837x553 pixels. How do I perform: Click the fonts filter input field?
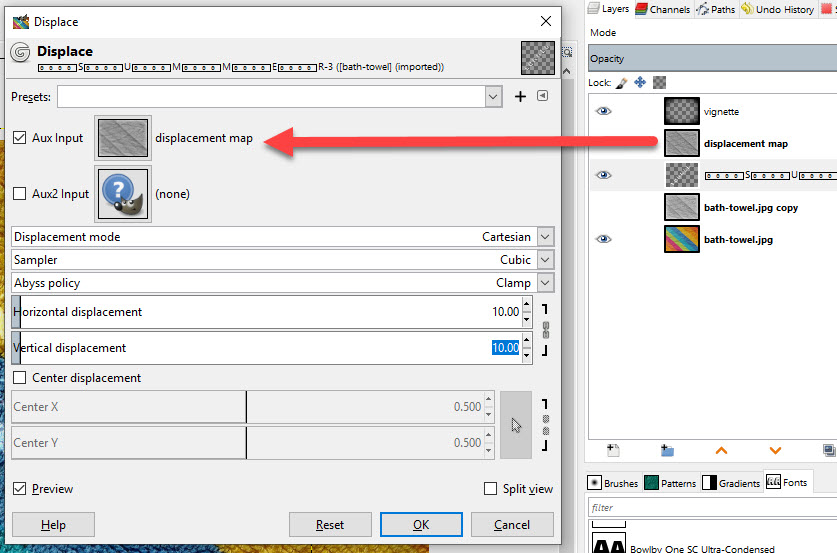(x=713, y=507)
